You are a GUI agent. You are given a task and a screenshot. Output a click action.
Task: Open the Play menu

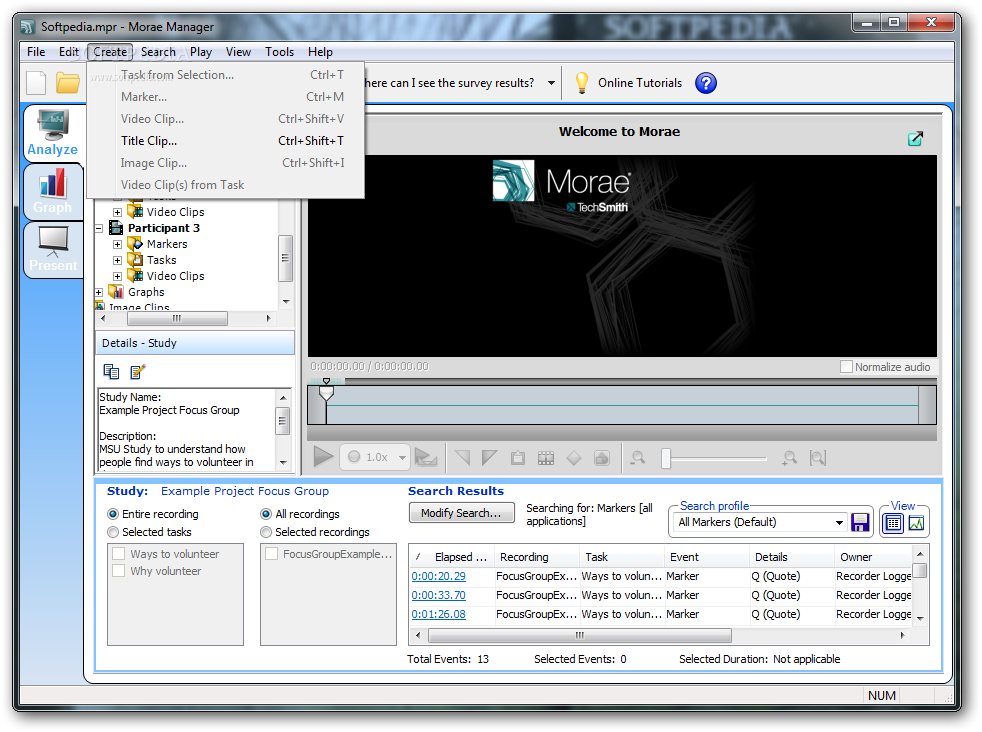201,52
